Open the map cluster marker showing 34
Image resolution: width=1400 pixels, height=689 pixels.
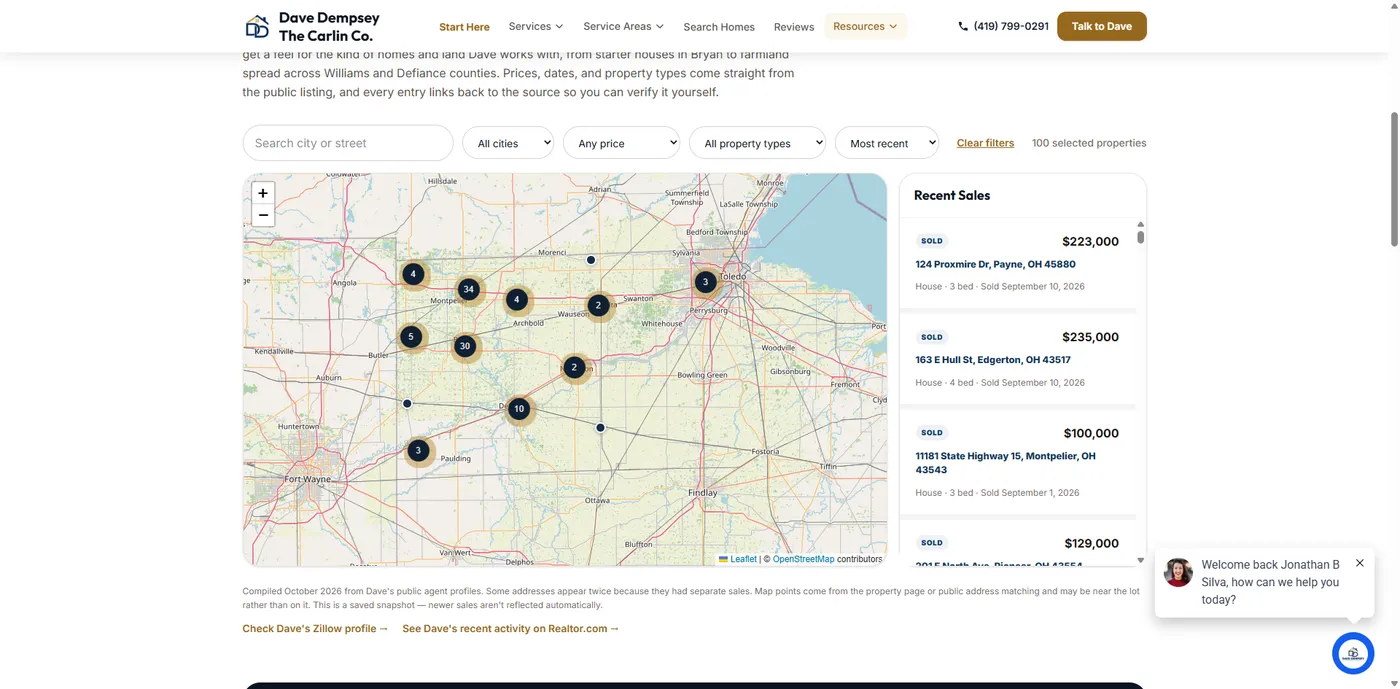click(x=468, y=289)
